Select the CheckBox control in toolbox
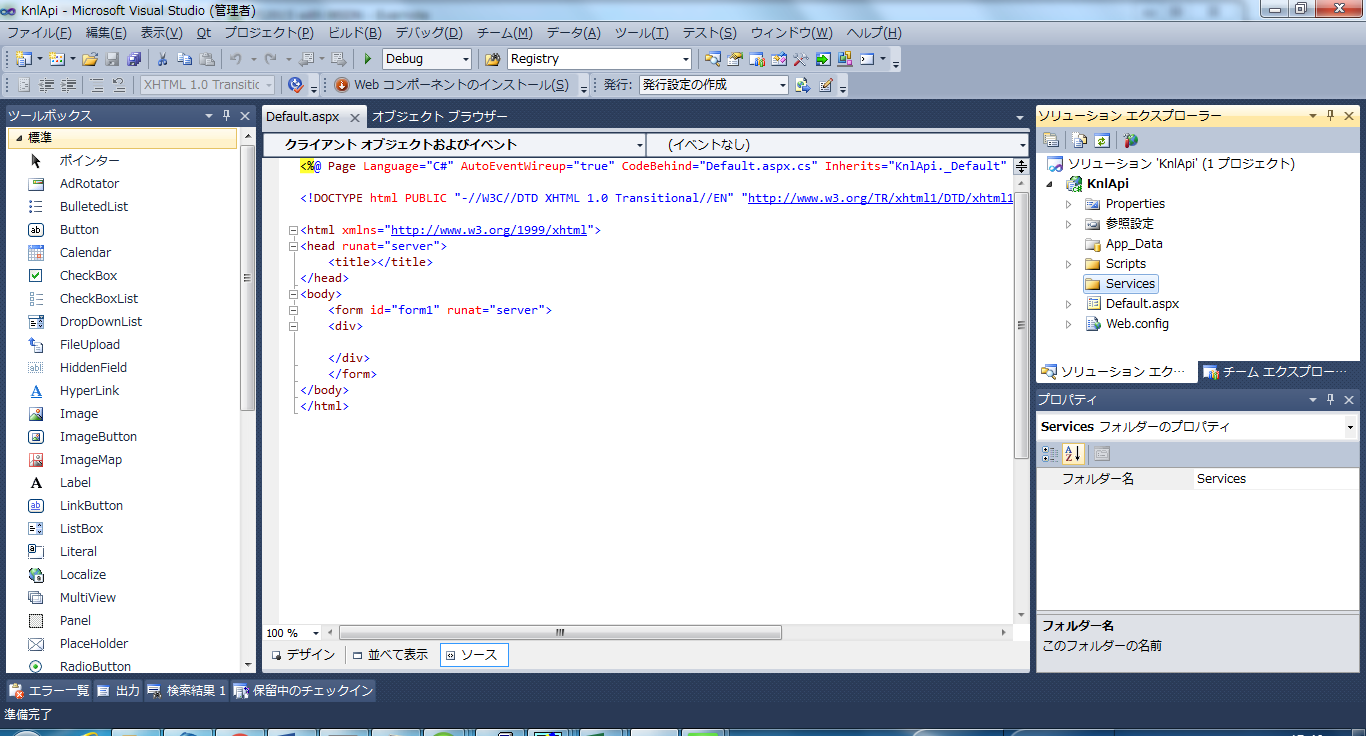 pos(88,276)
